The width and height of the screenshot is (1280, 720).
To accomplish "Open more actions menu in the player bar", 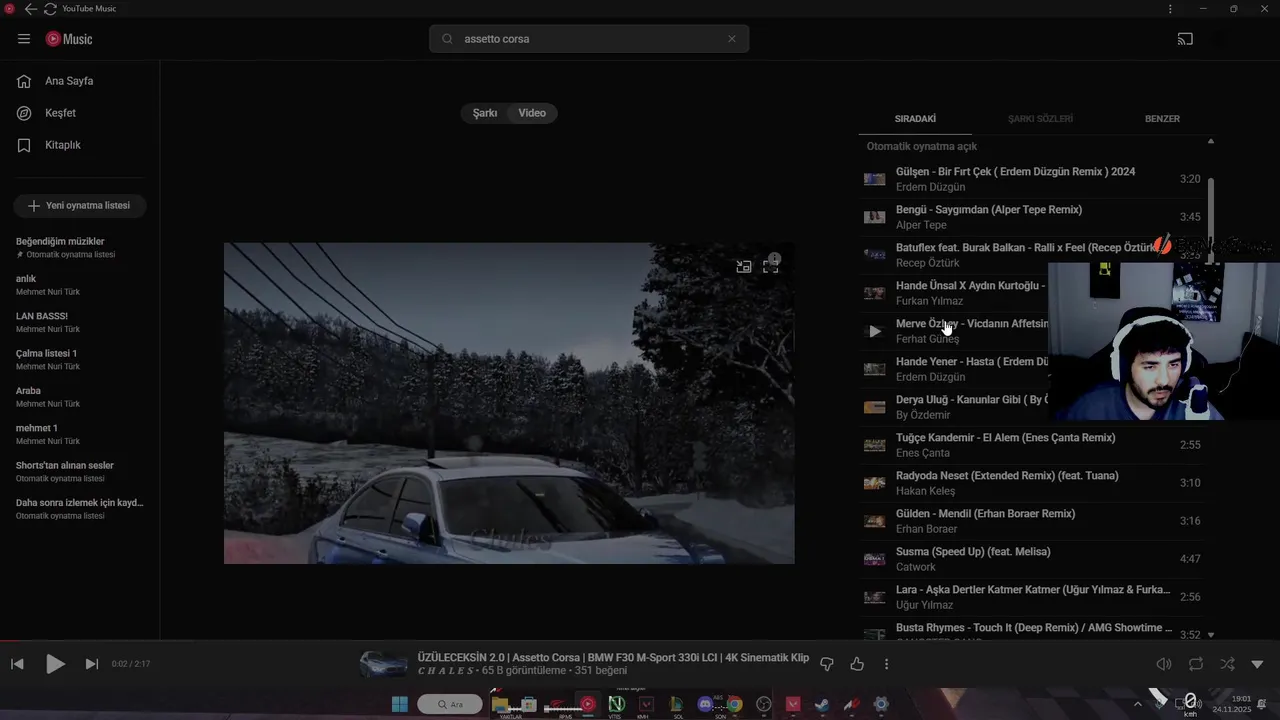I will coord(886,664).
